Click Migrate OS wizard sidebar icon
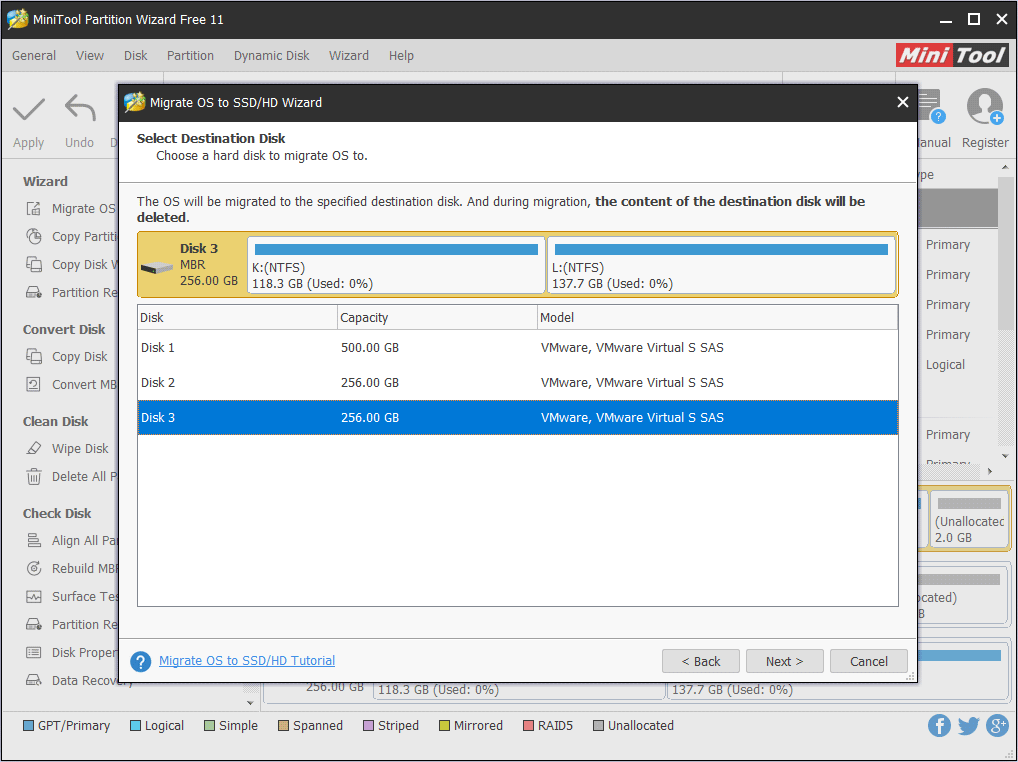The height and width of the screenshot is (762, 1018). click(34, 208)
